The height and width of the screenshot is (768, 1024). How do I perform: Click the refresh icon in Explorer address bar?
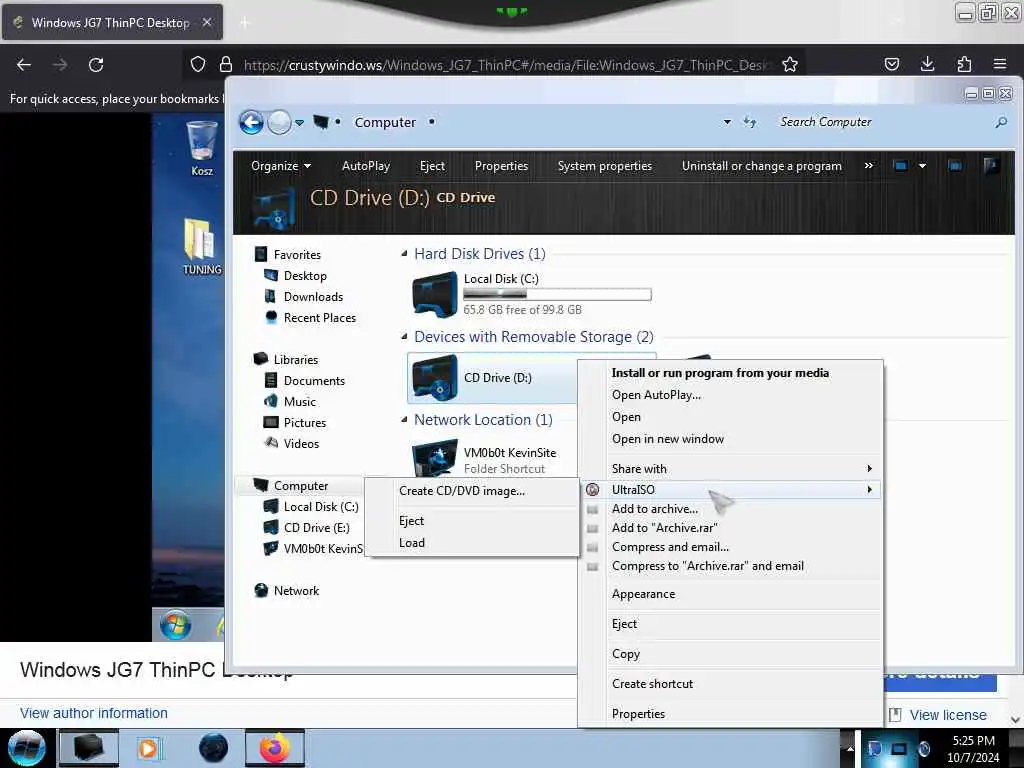click(750, 122)
